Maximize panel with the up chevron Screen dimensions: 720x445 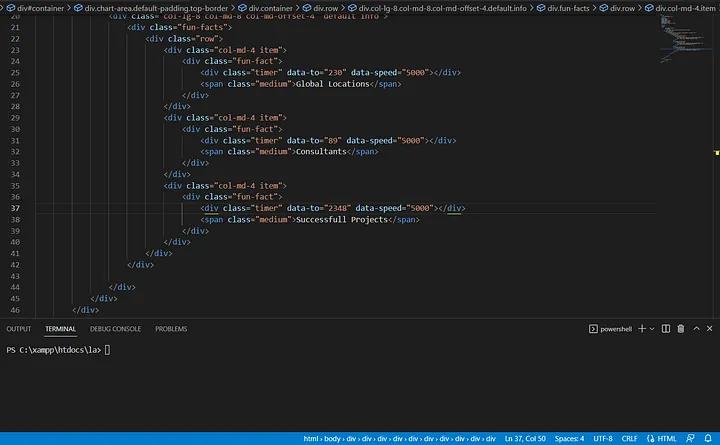(x=696, y=328)
